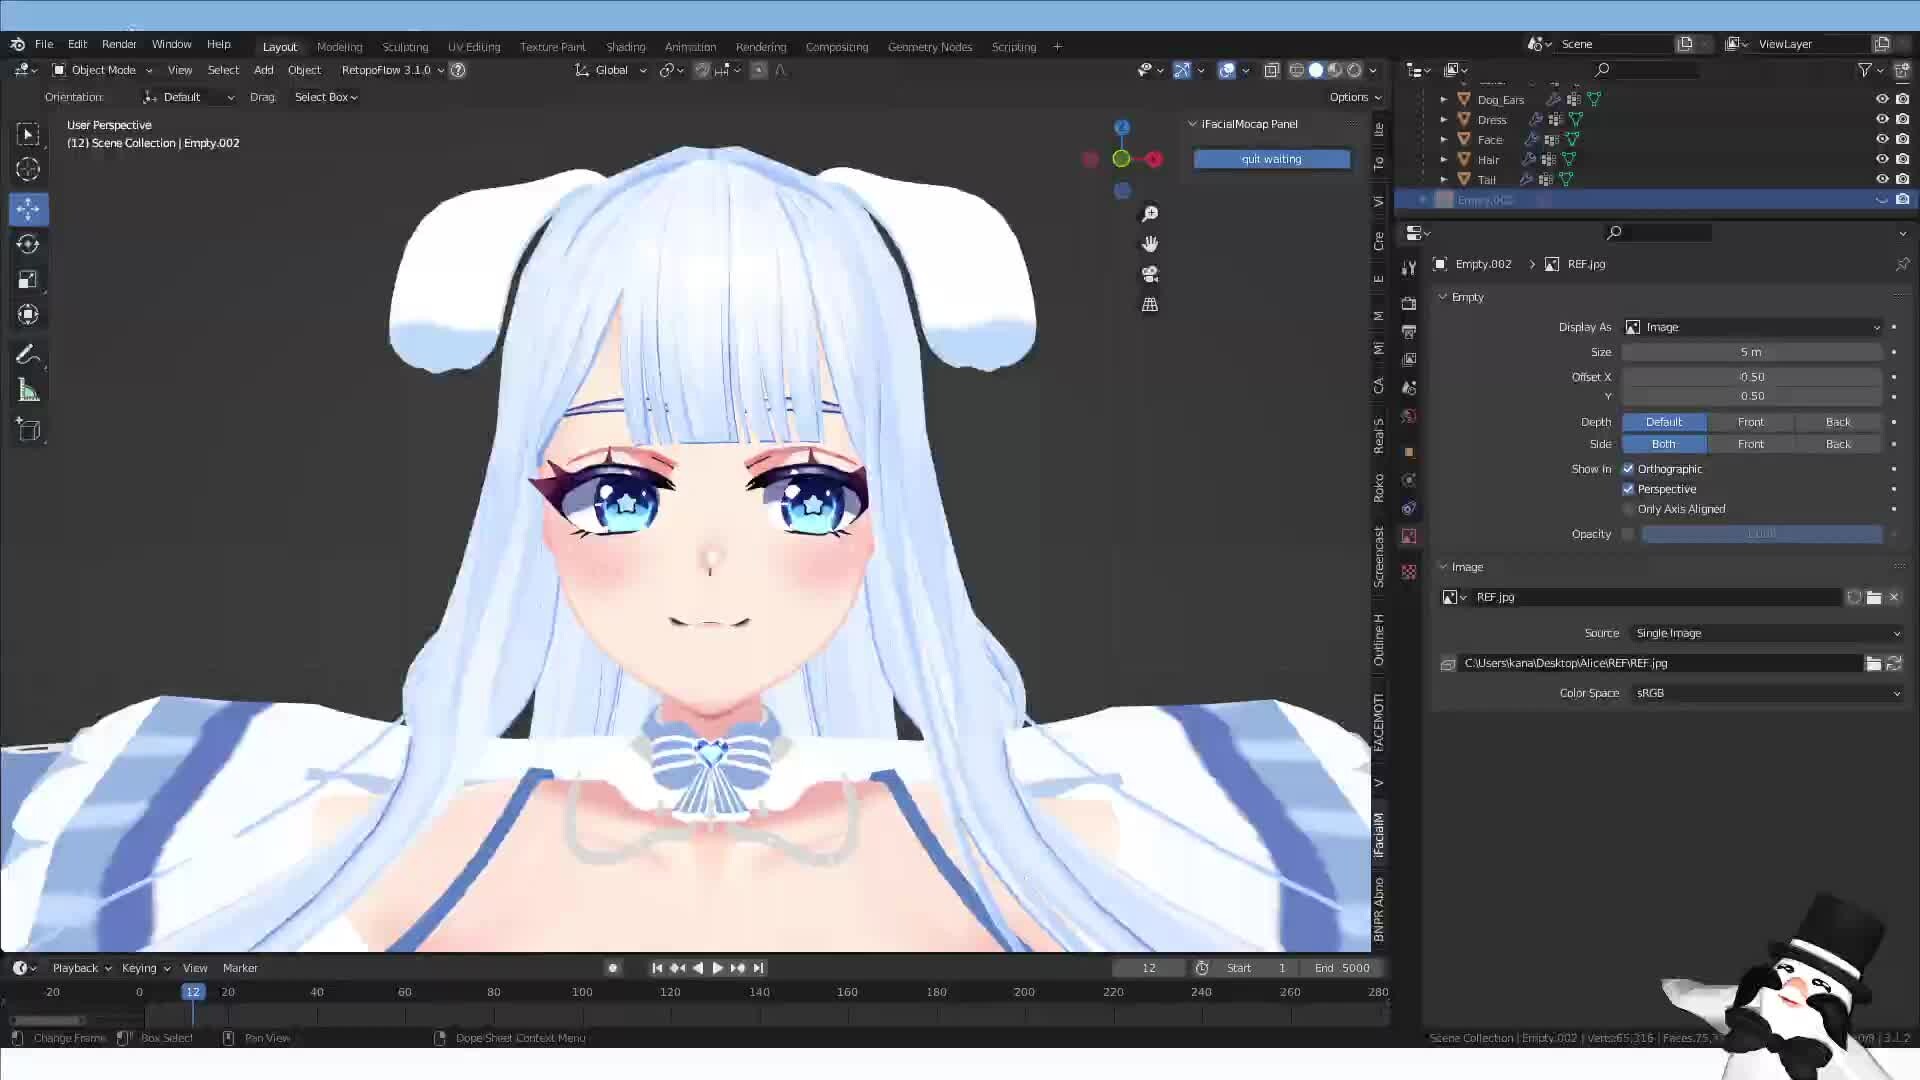Switch viewport to rendered shading mode
This screenshot has height=1080, width=1920.
(x=1354, y=70)
